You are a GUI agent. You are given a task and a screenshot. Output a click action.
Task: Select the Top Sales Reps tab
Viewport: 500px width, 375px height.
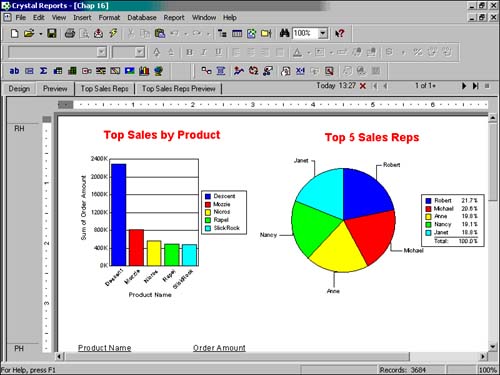coord(104,89)
